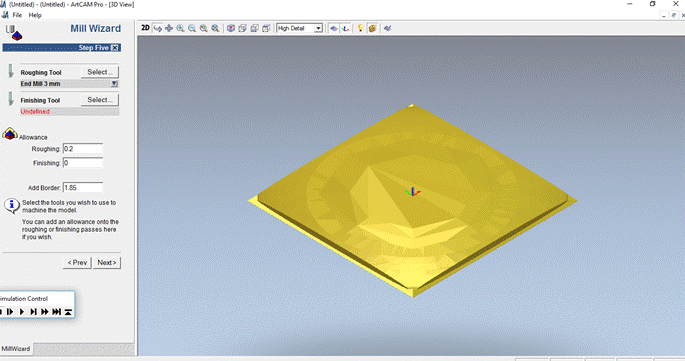Image resolution: width=685 pixels, height=361 pixels.
Task: Go back with the Prev button
Action: [77, 263]
